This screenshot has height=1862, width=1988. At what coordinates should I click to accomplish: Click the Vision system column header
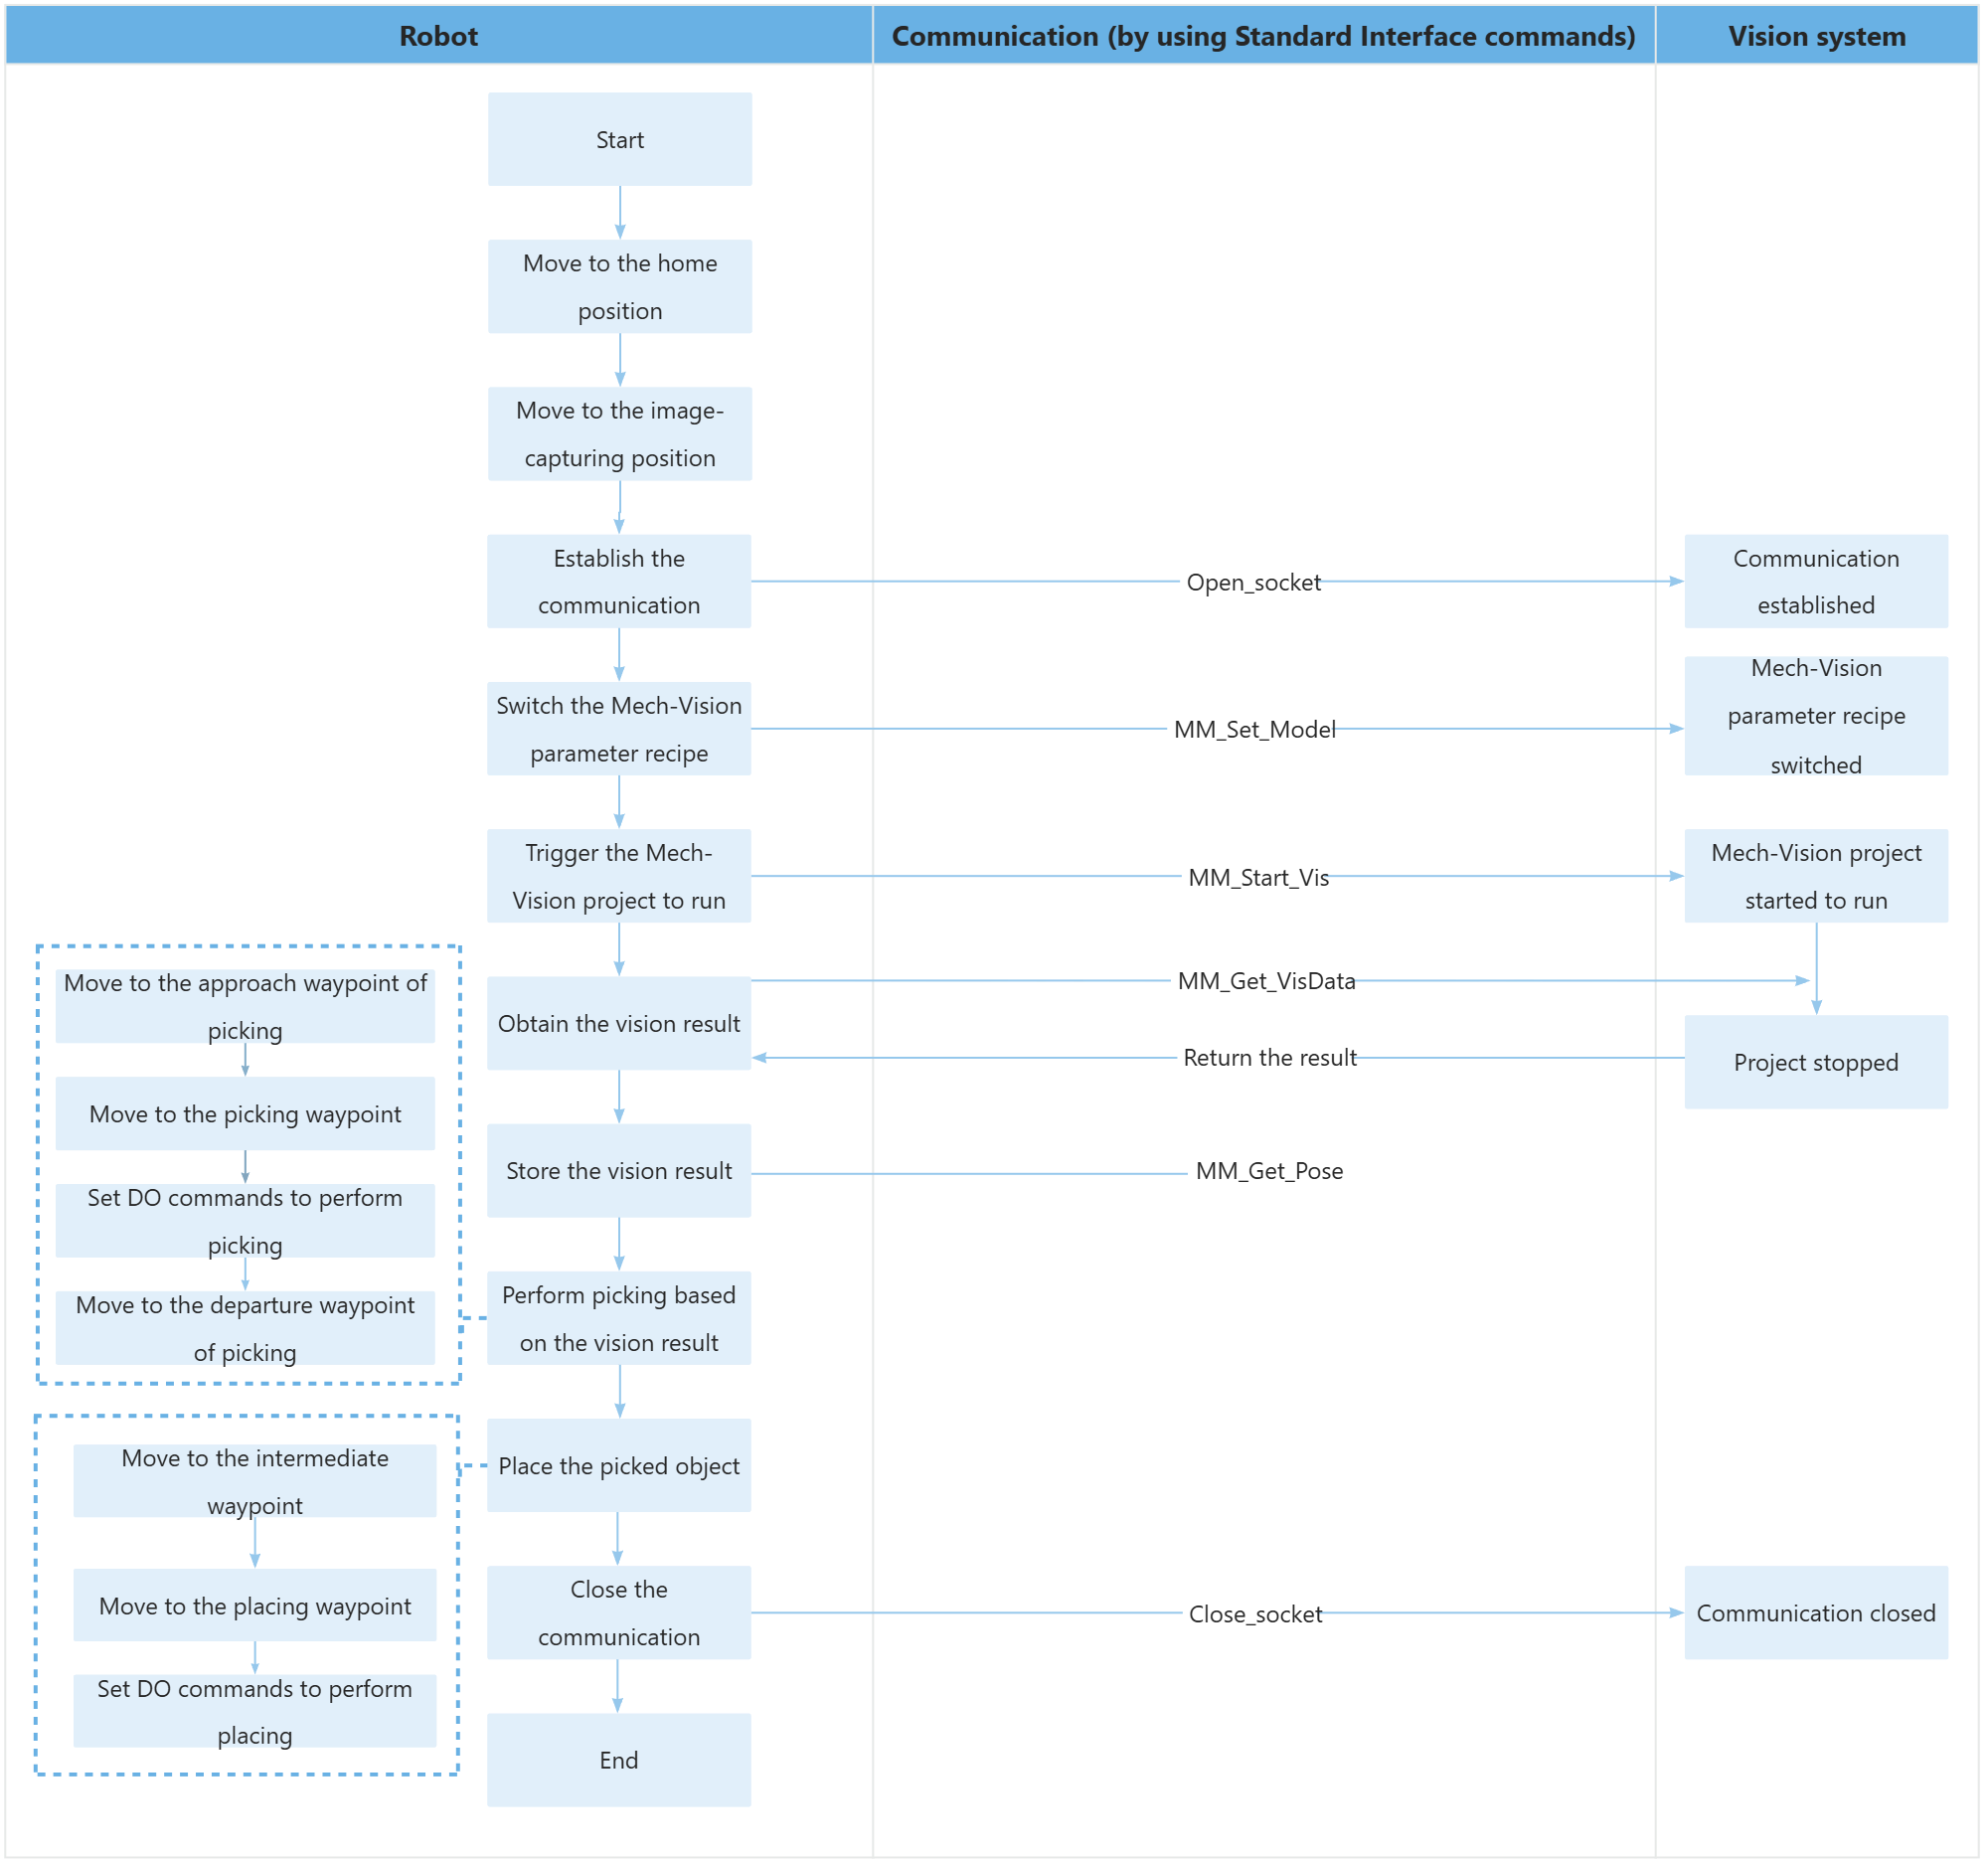[x=1816, y=36]
